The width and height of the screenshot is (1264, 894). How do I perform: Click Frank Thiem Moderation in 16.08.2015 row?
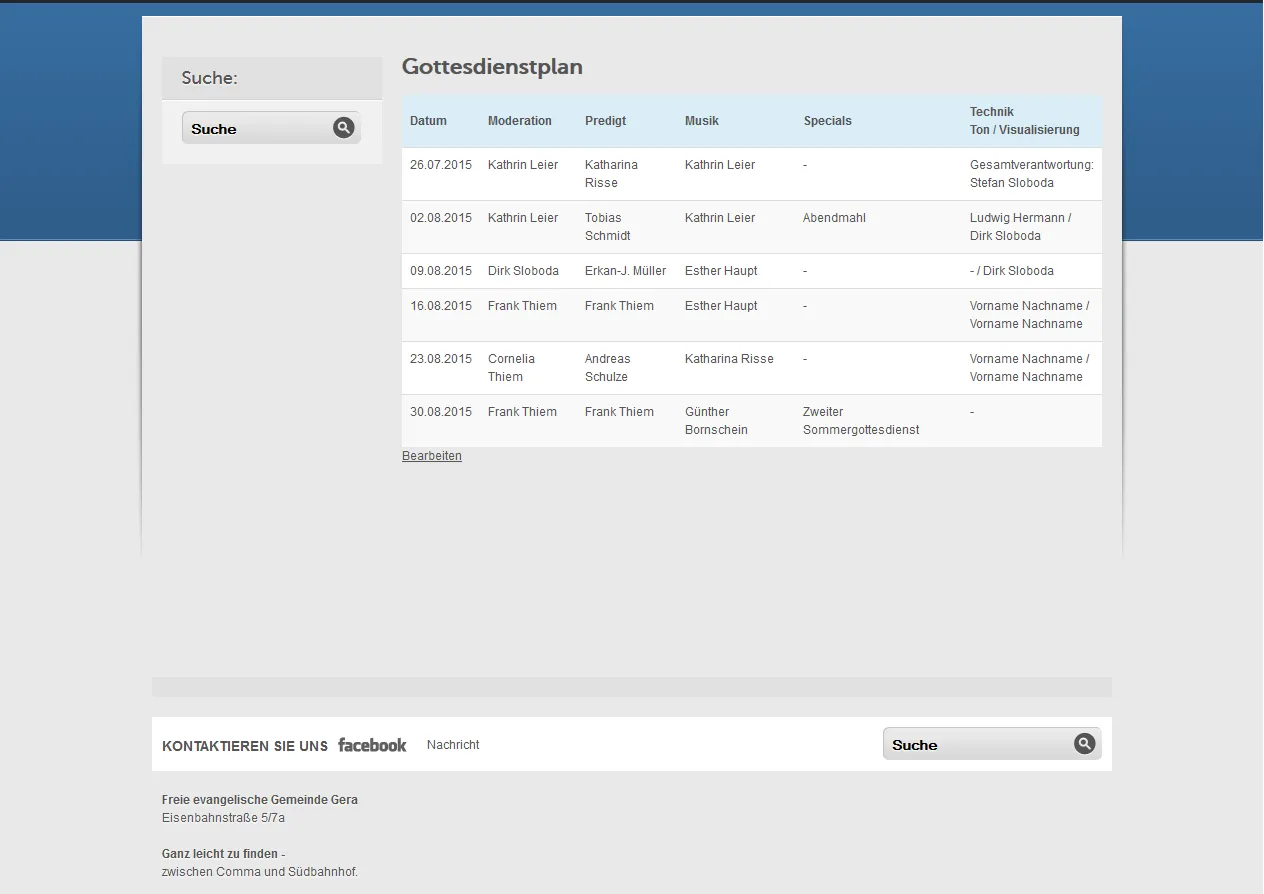[x=522, y=306]
